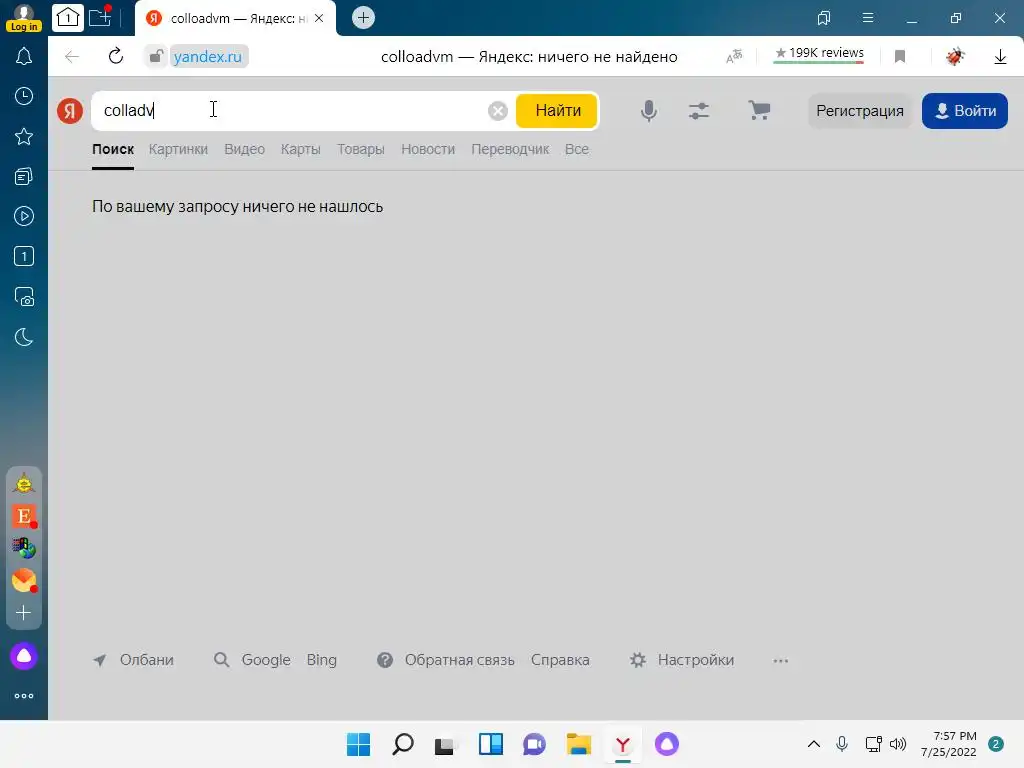
Task: Click into the search query field
Action: 291,110
